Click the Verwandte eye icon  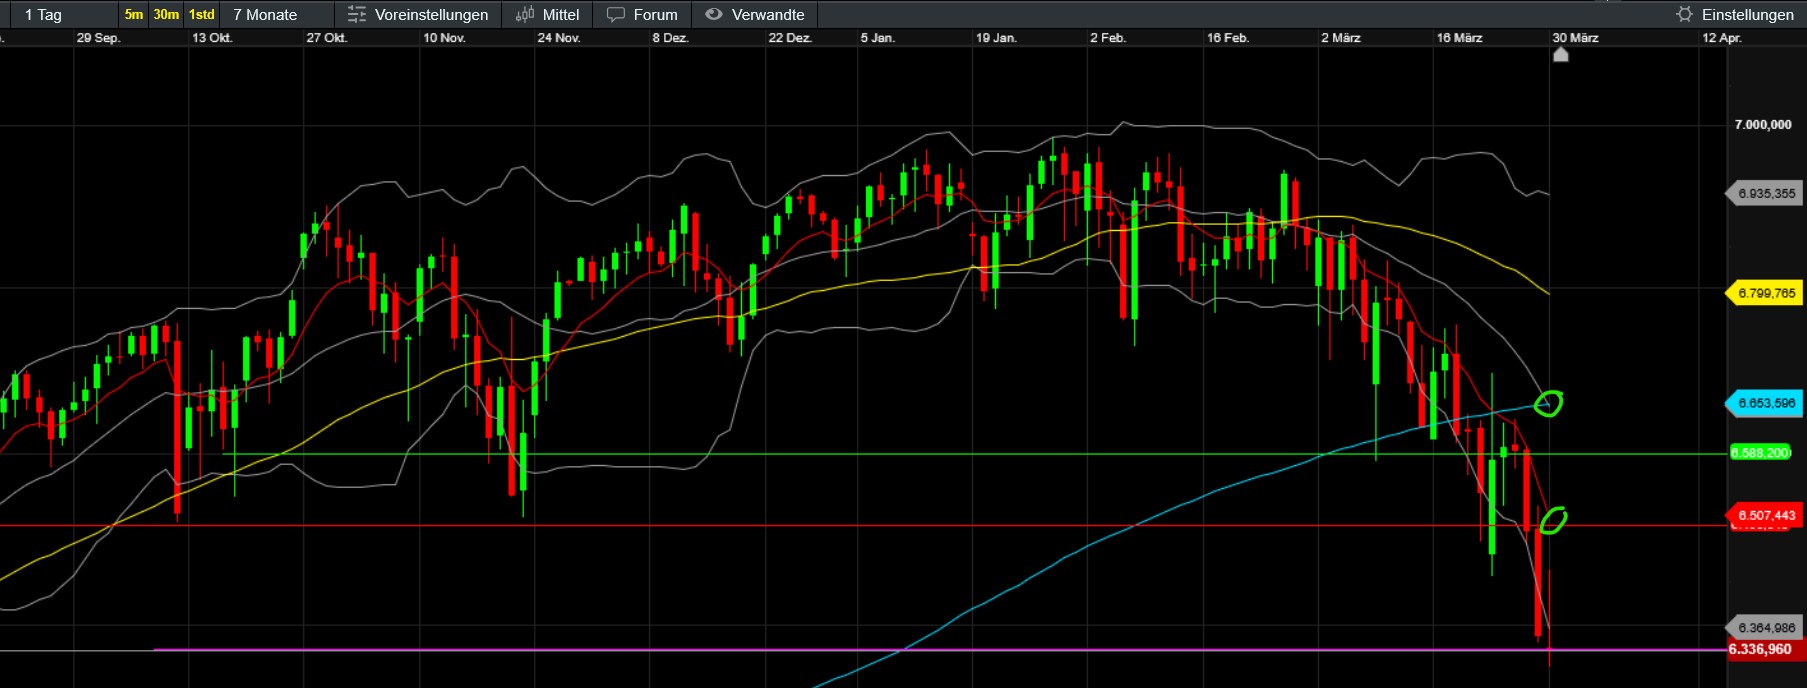click(x=713, y=15)
